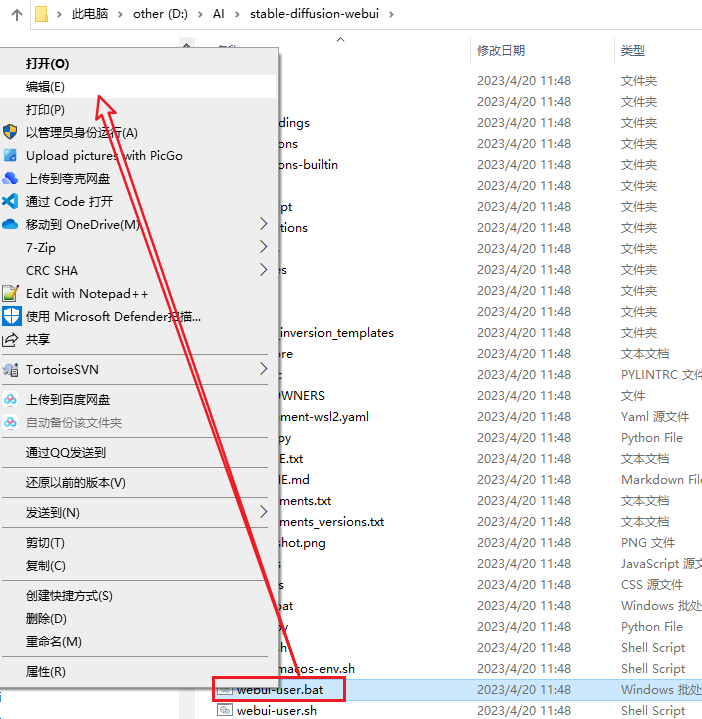Choose 打开(O) in context menu
This screenshot has width=702, height=719.
coord(138,63)
